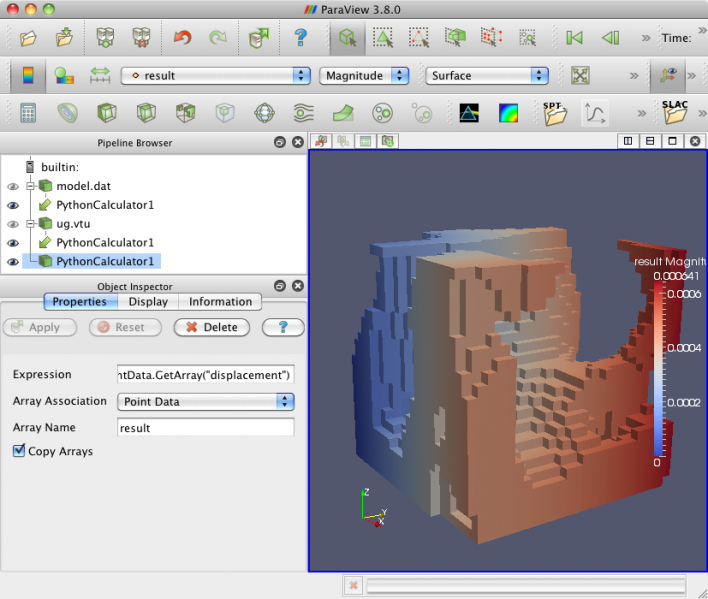Toggle color legend visibility icon
Viewport: 708px width, 599px height.
(x=28, y=75)
